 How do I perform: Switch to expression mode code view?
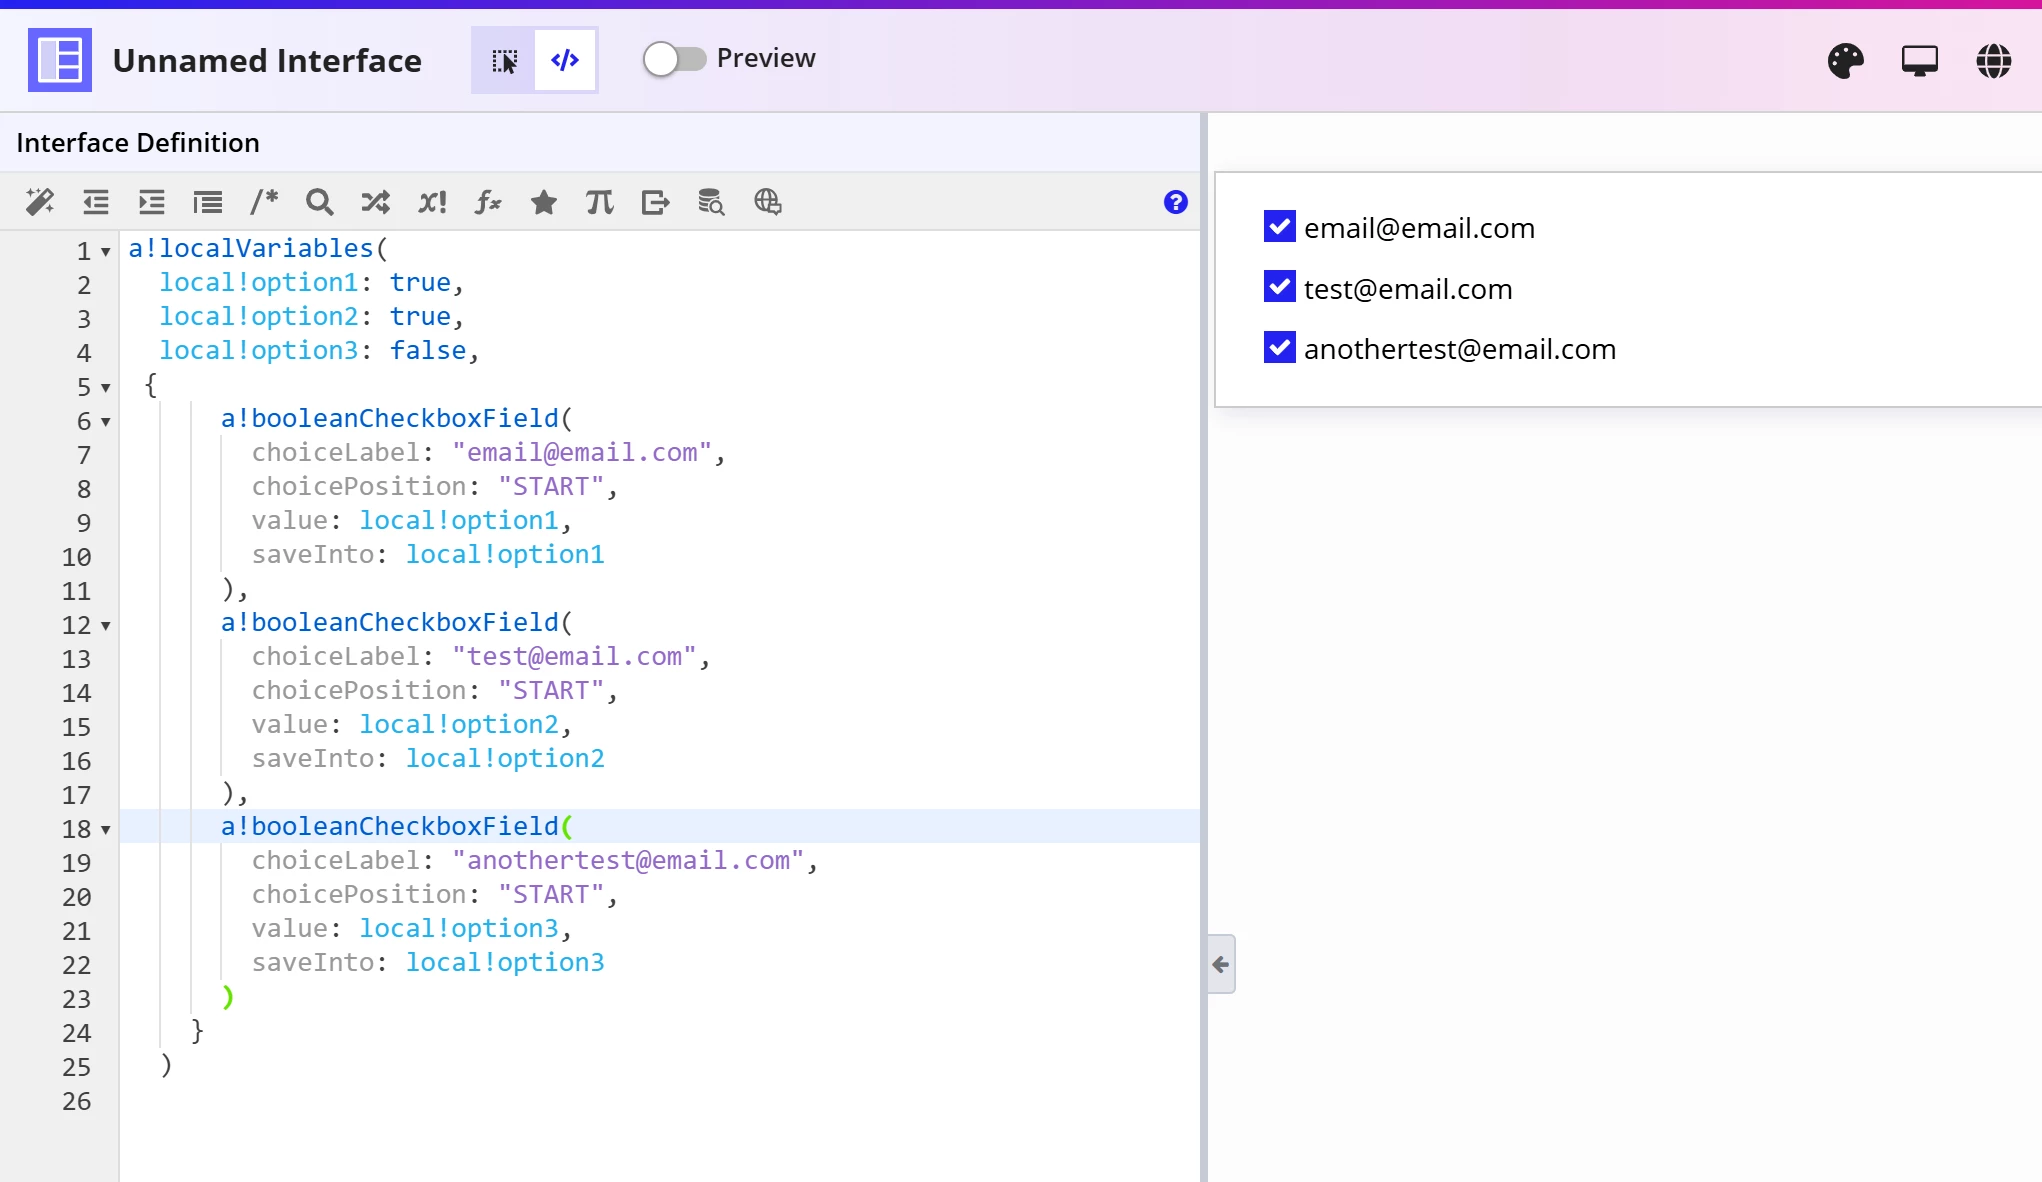565,60
